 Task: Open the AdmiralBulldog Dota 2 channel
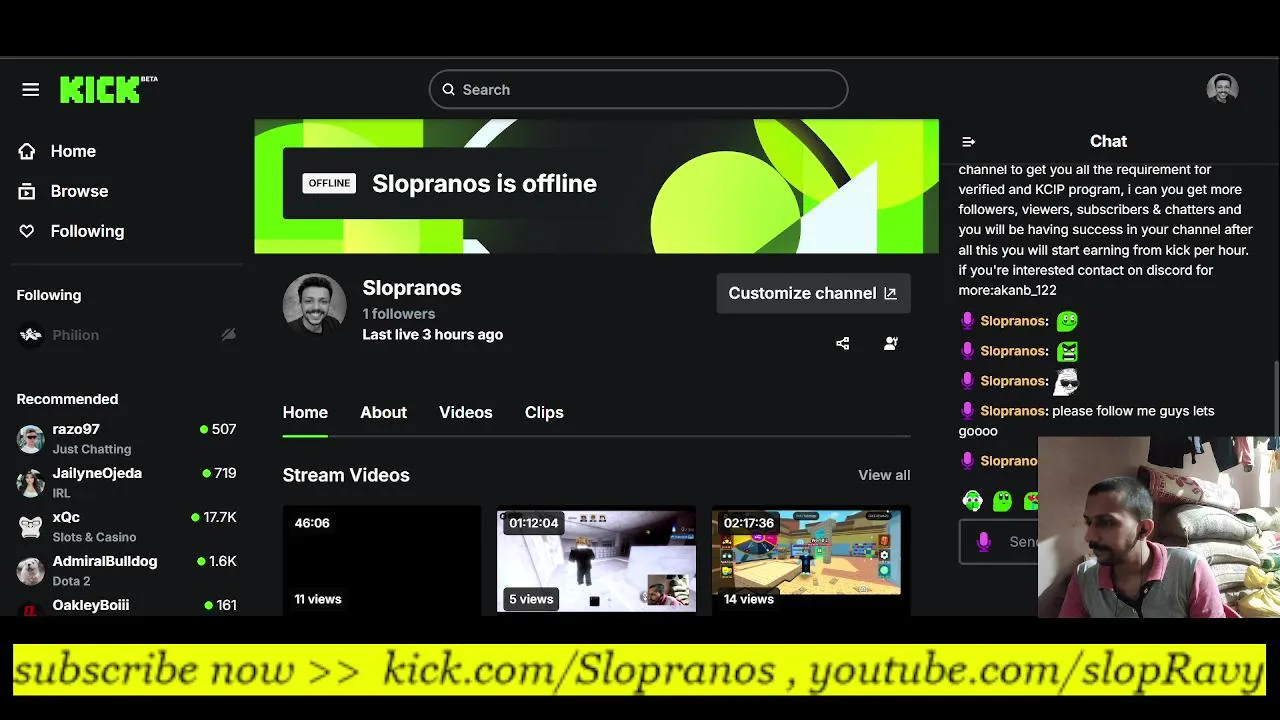(x=127, y=571)
